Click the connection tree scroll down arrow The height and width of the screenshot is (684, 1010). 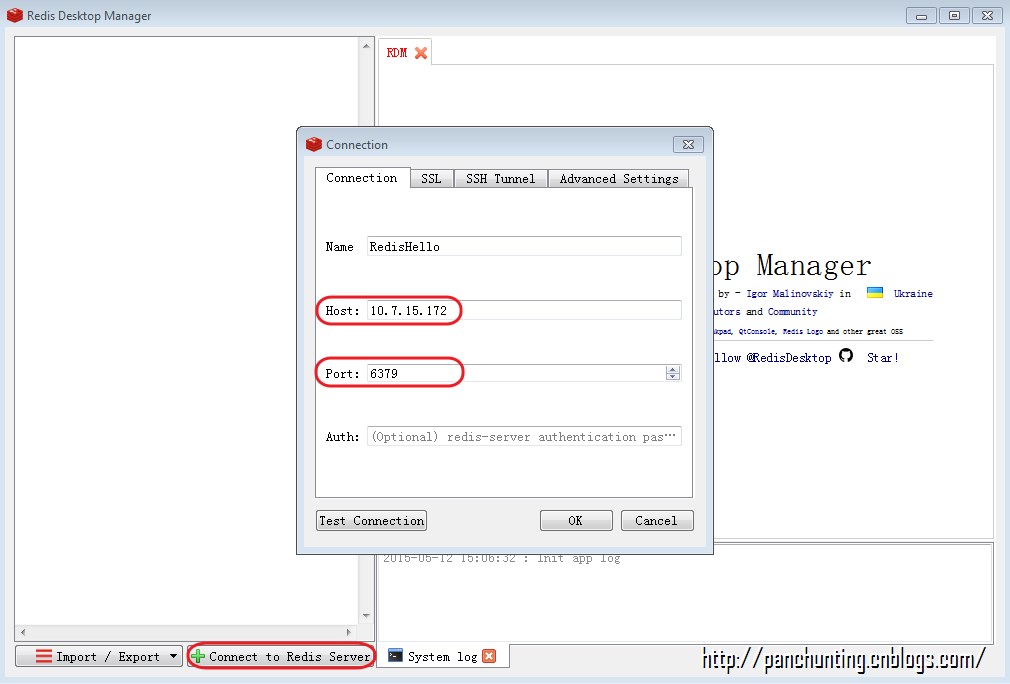pyautogui.click(x=366, y=616)
